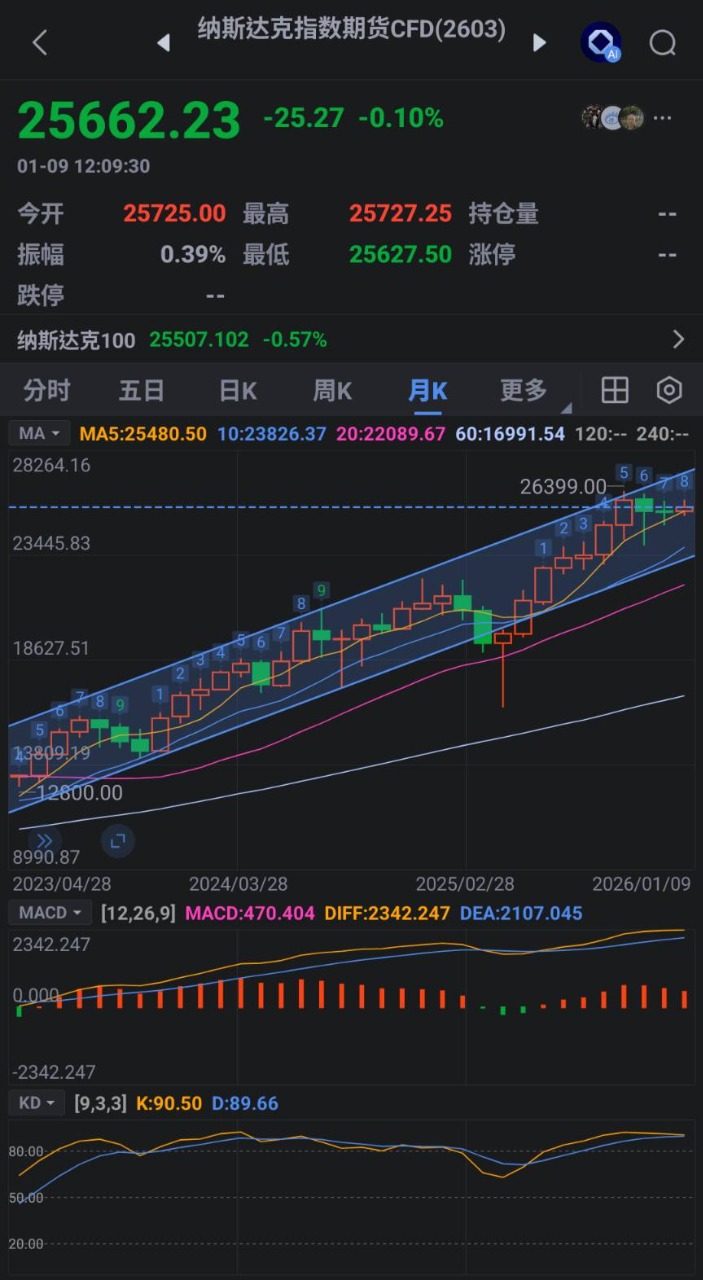The height and width of the screenshot is (1280, 703).
Task: Tap the 最高 value 25727.25
Action: click(x=401, y=213)
